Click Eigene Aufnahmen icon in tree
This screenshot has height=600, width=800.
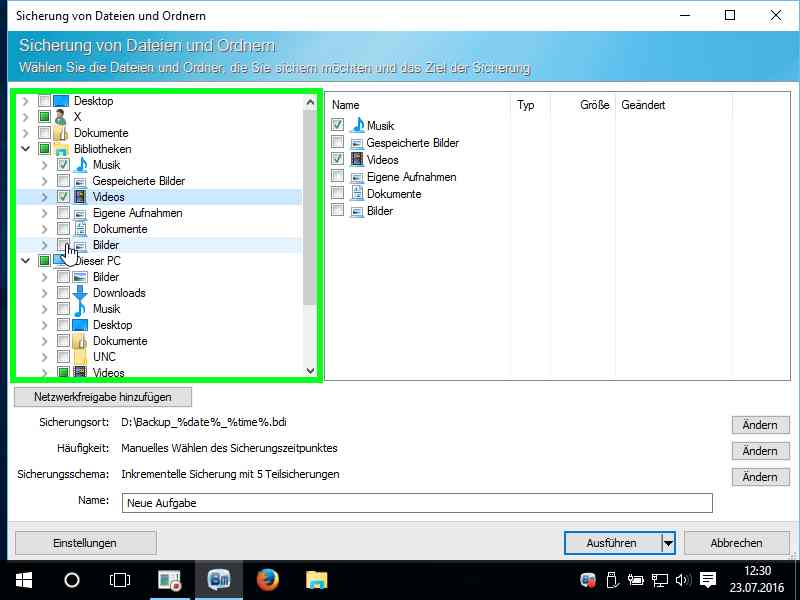coord(80,213)
